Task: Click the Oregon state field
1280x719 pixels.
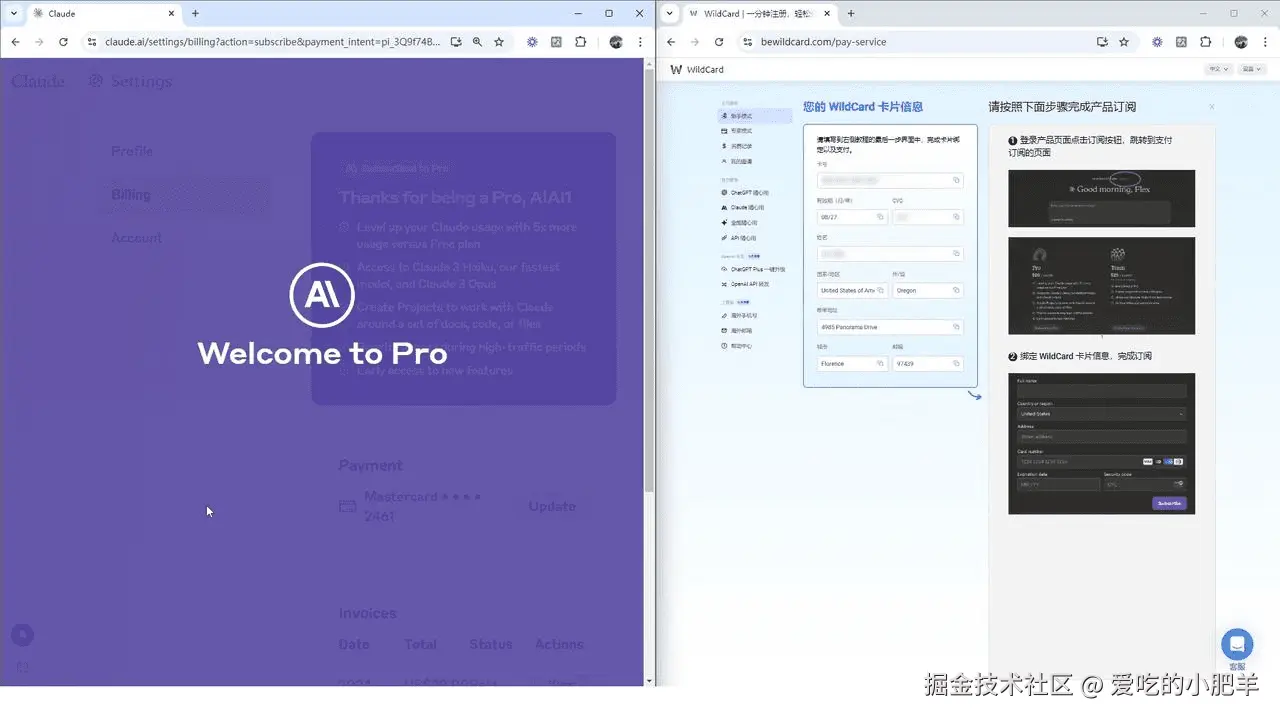Action: click(927, 290)
